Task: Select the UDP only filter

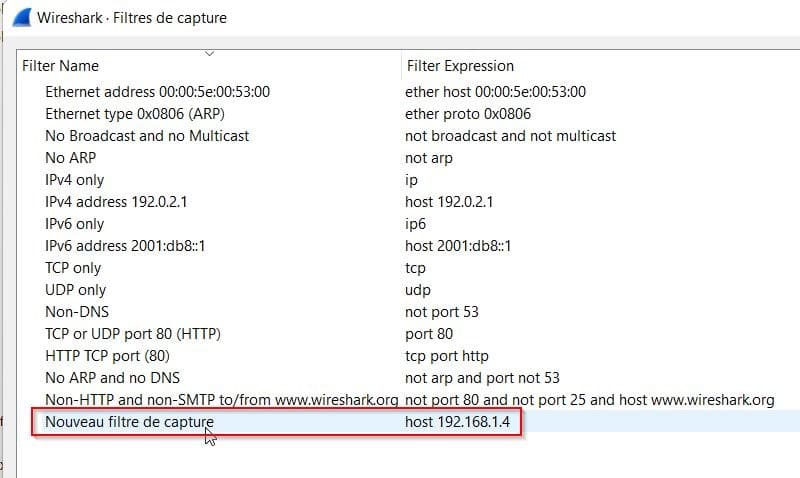Action: (x=75, y=290)
